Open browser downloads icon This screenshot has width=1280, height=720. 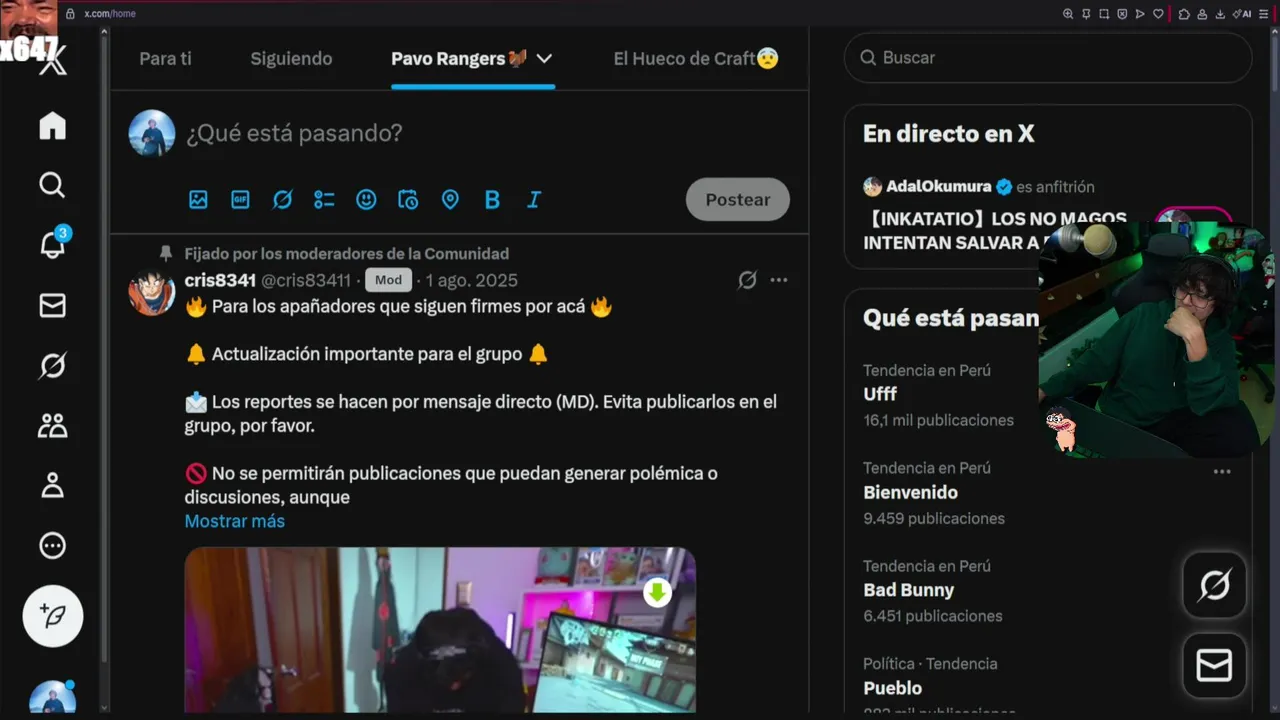tap(1222, 14)
